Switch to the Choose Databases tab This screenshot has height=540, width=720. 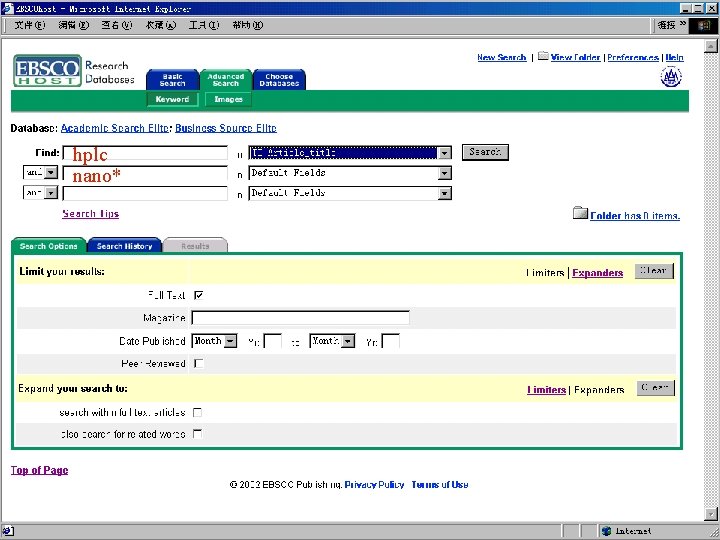coord(279,80)
